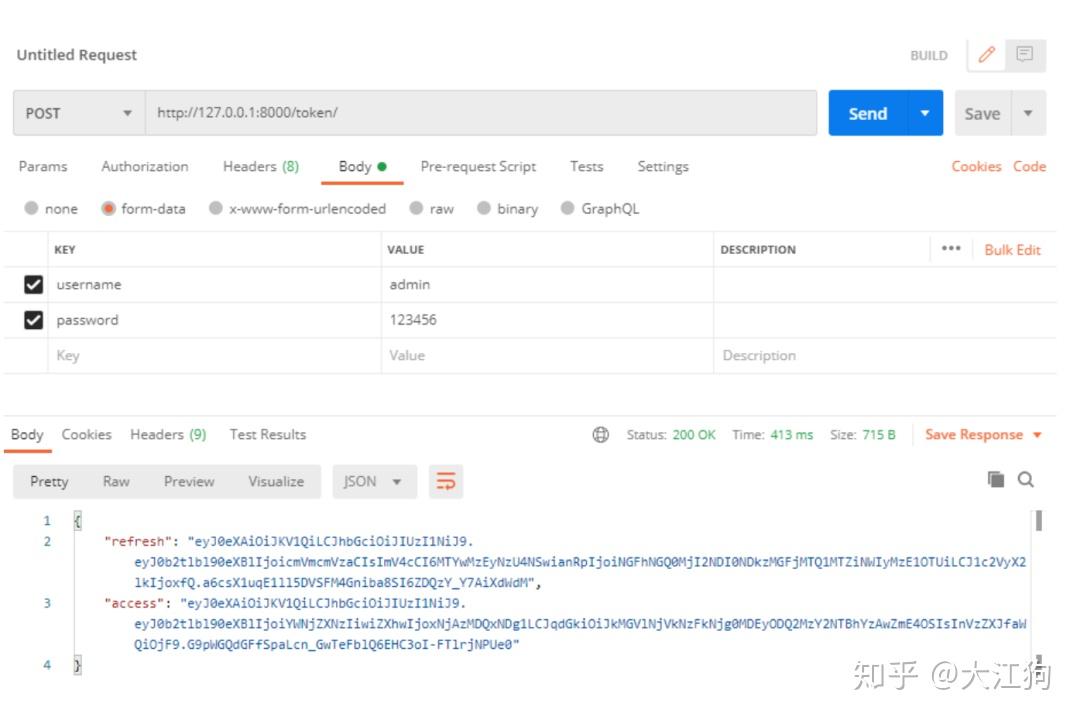Uncheck the username form-data row

point(31,284)
